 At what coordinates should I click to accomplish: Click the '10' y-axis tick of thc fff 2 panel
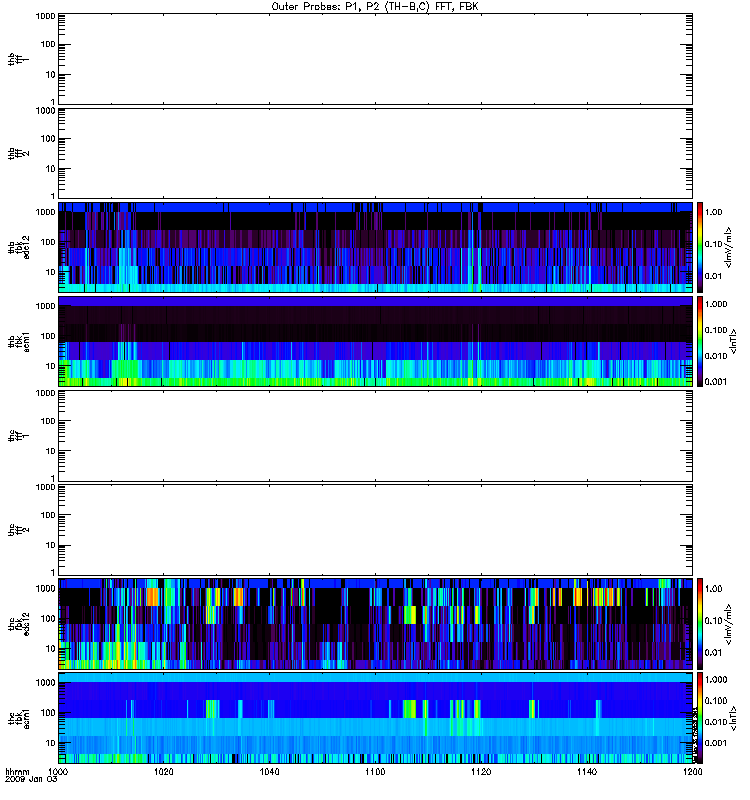click(51, 545)
